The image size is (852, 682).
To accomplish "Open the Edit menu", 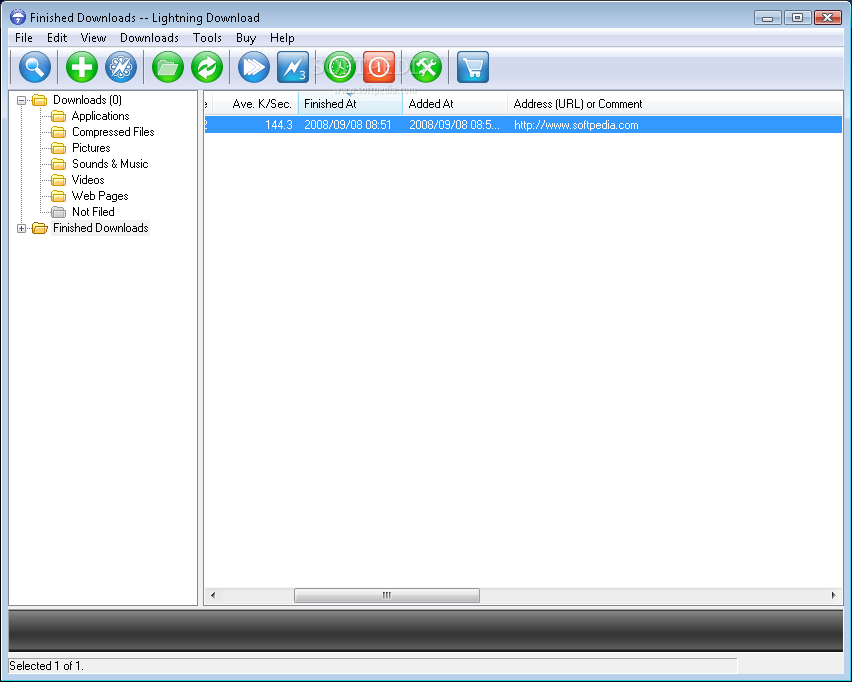I will pyautogui.click(x=57, y=38).
